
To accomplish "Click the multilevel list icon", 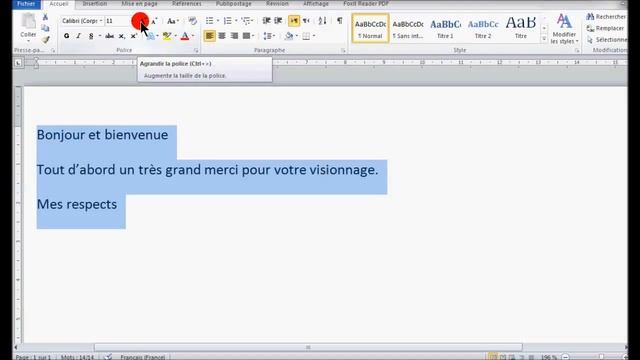I will pyautogui.click(x=246, y=21).
